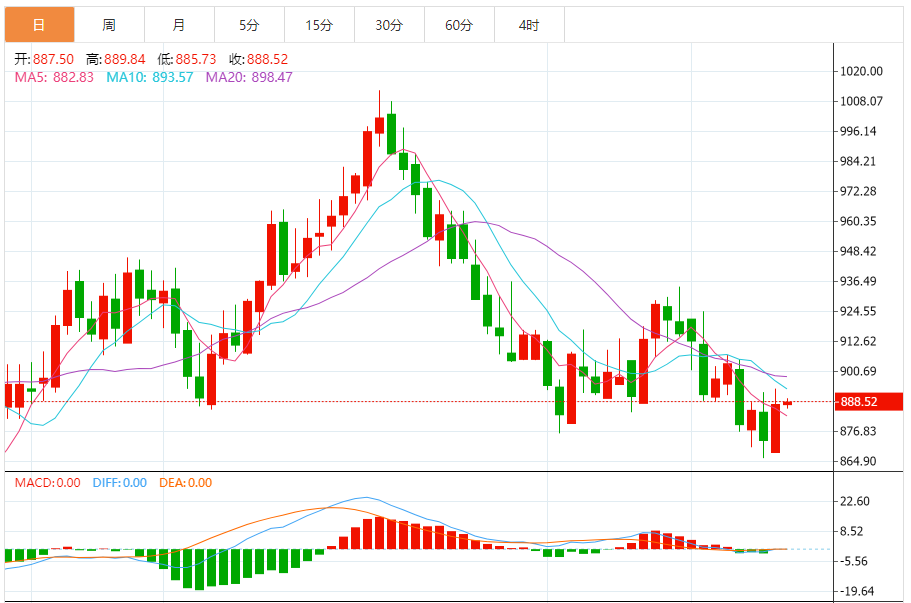Click the 8.52 MACD axis label

852,531
